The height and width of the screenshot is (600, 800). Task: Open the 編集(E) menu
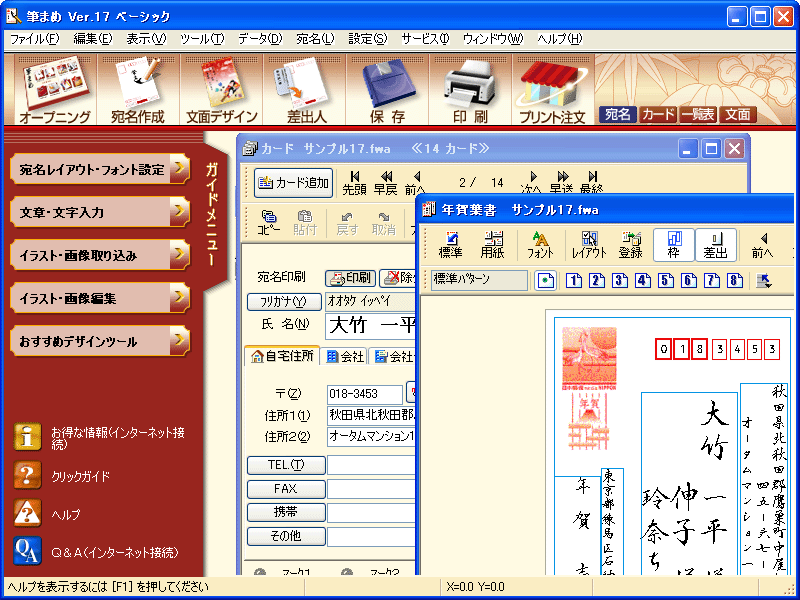92,39
